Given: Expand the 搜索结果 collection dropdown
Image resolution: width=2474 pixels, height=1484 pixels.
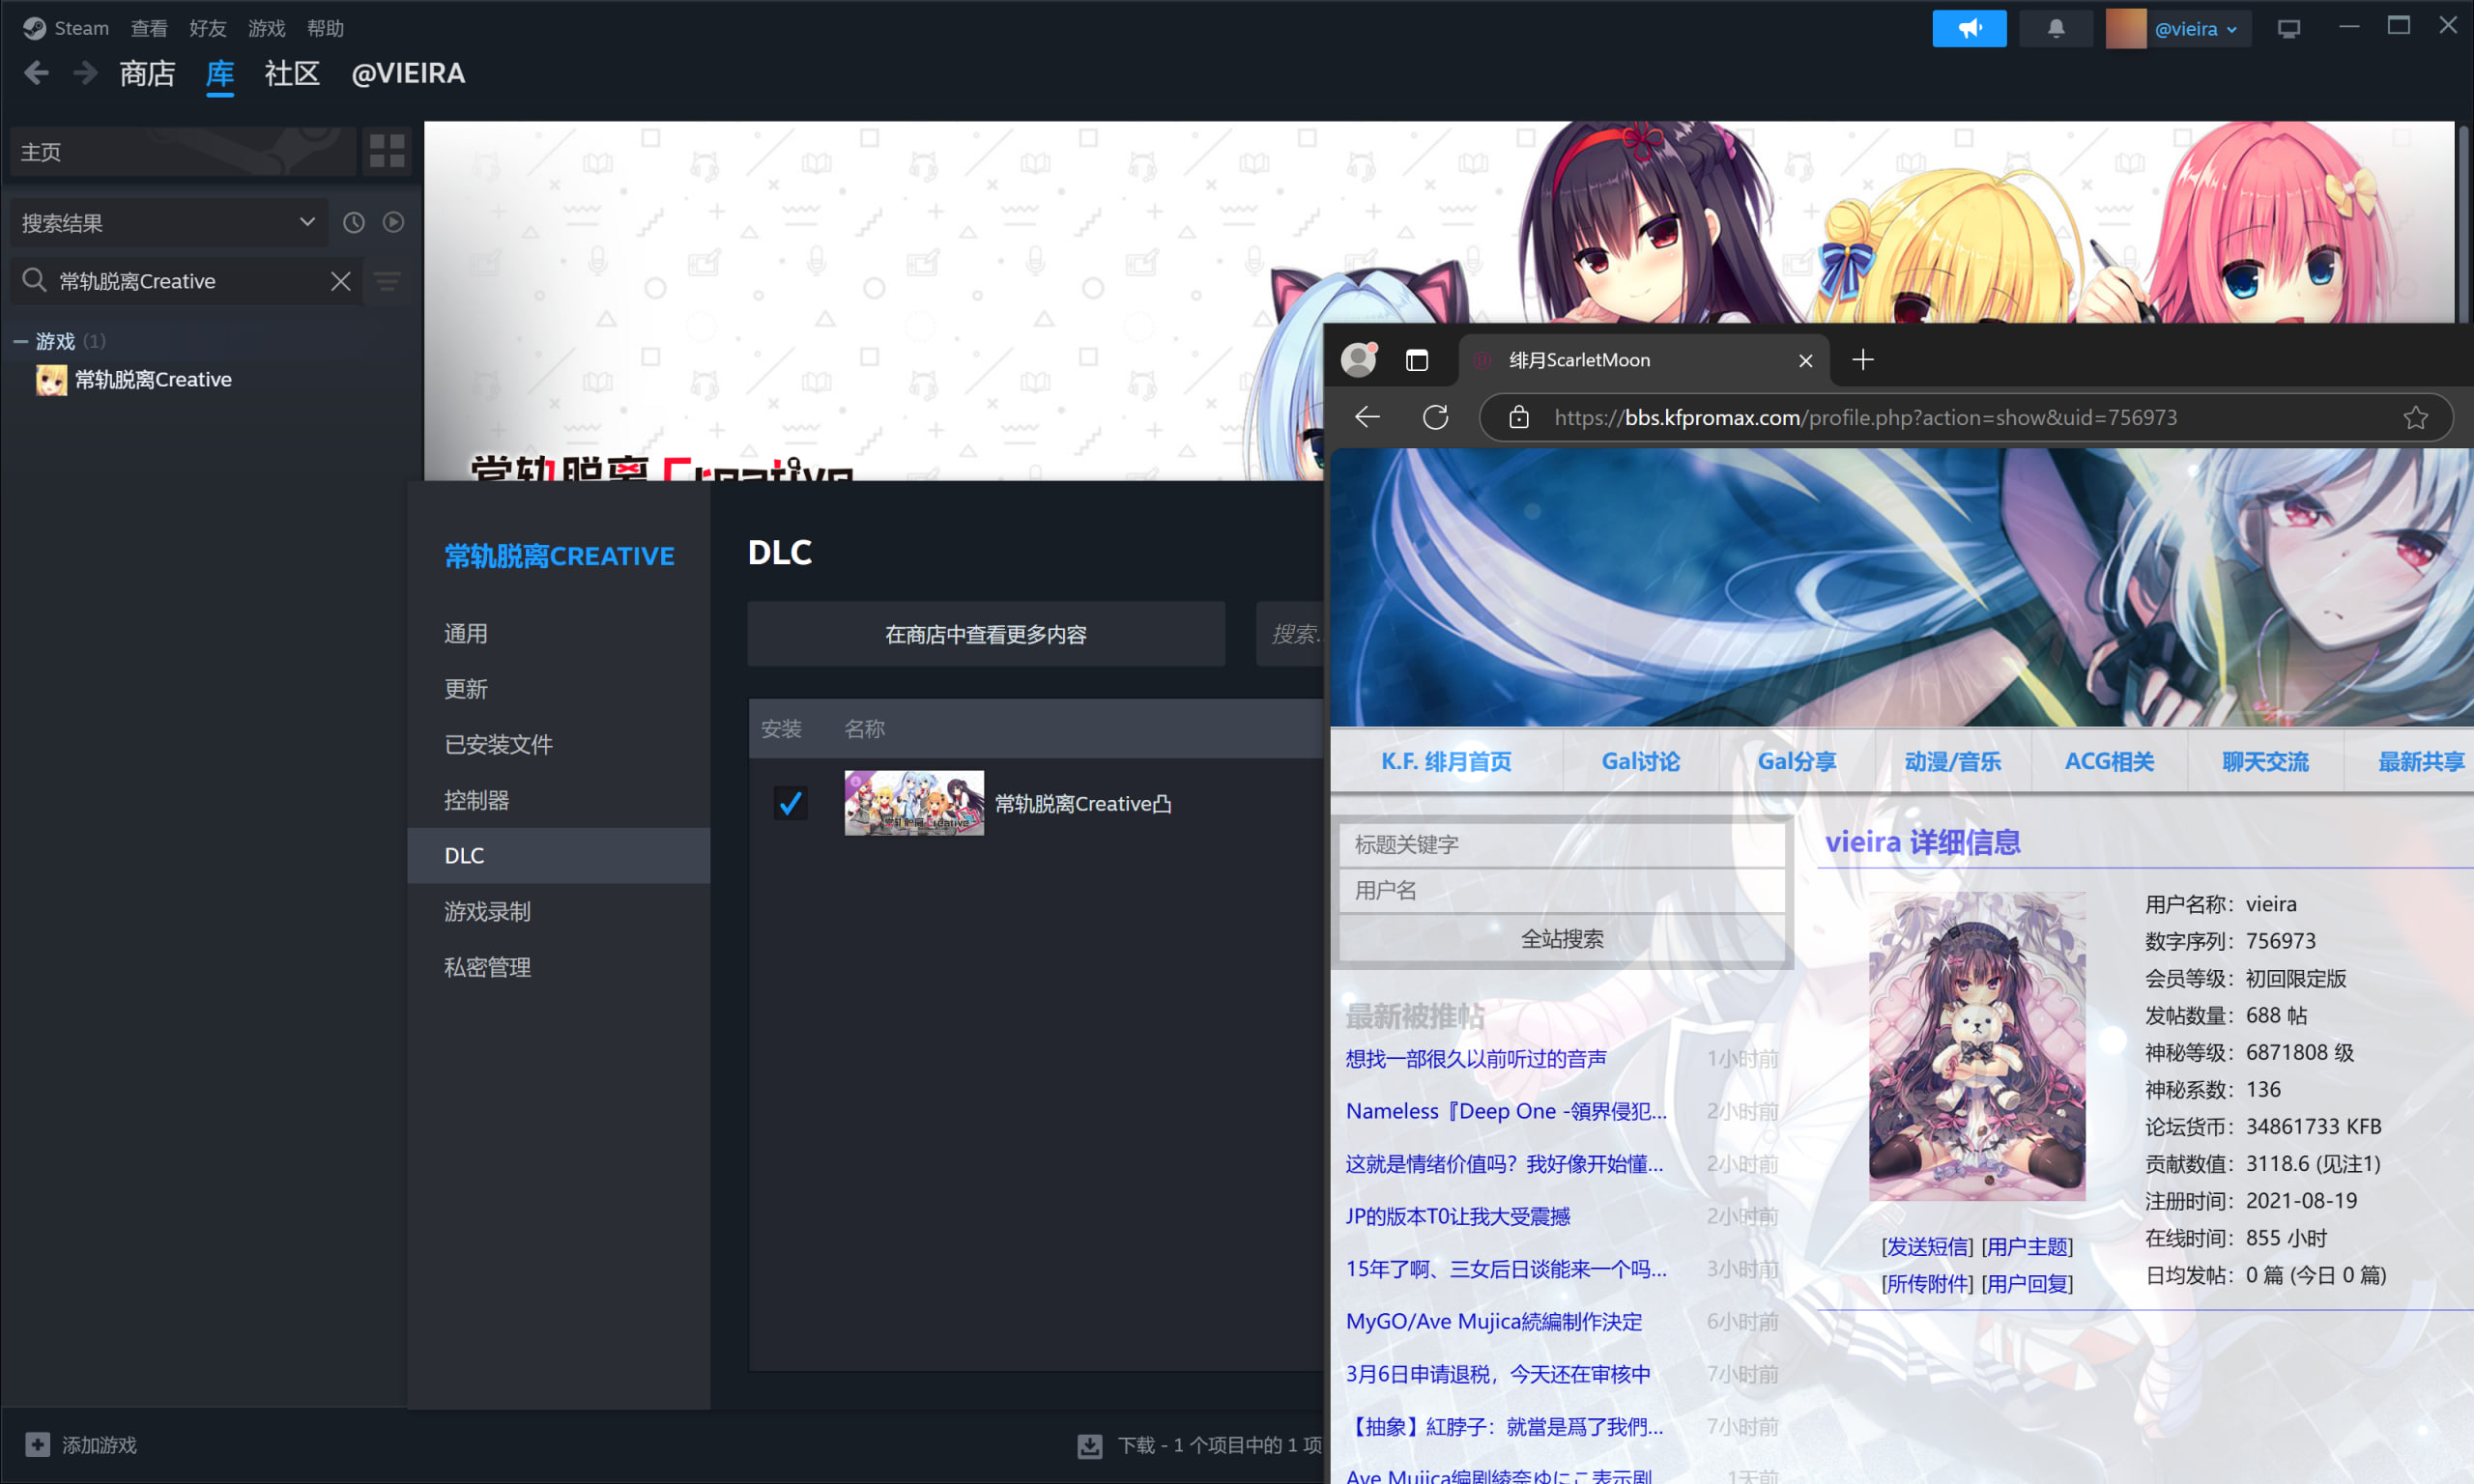Looking at the screenshot, I should (307, 222).
